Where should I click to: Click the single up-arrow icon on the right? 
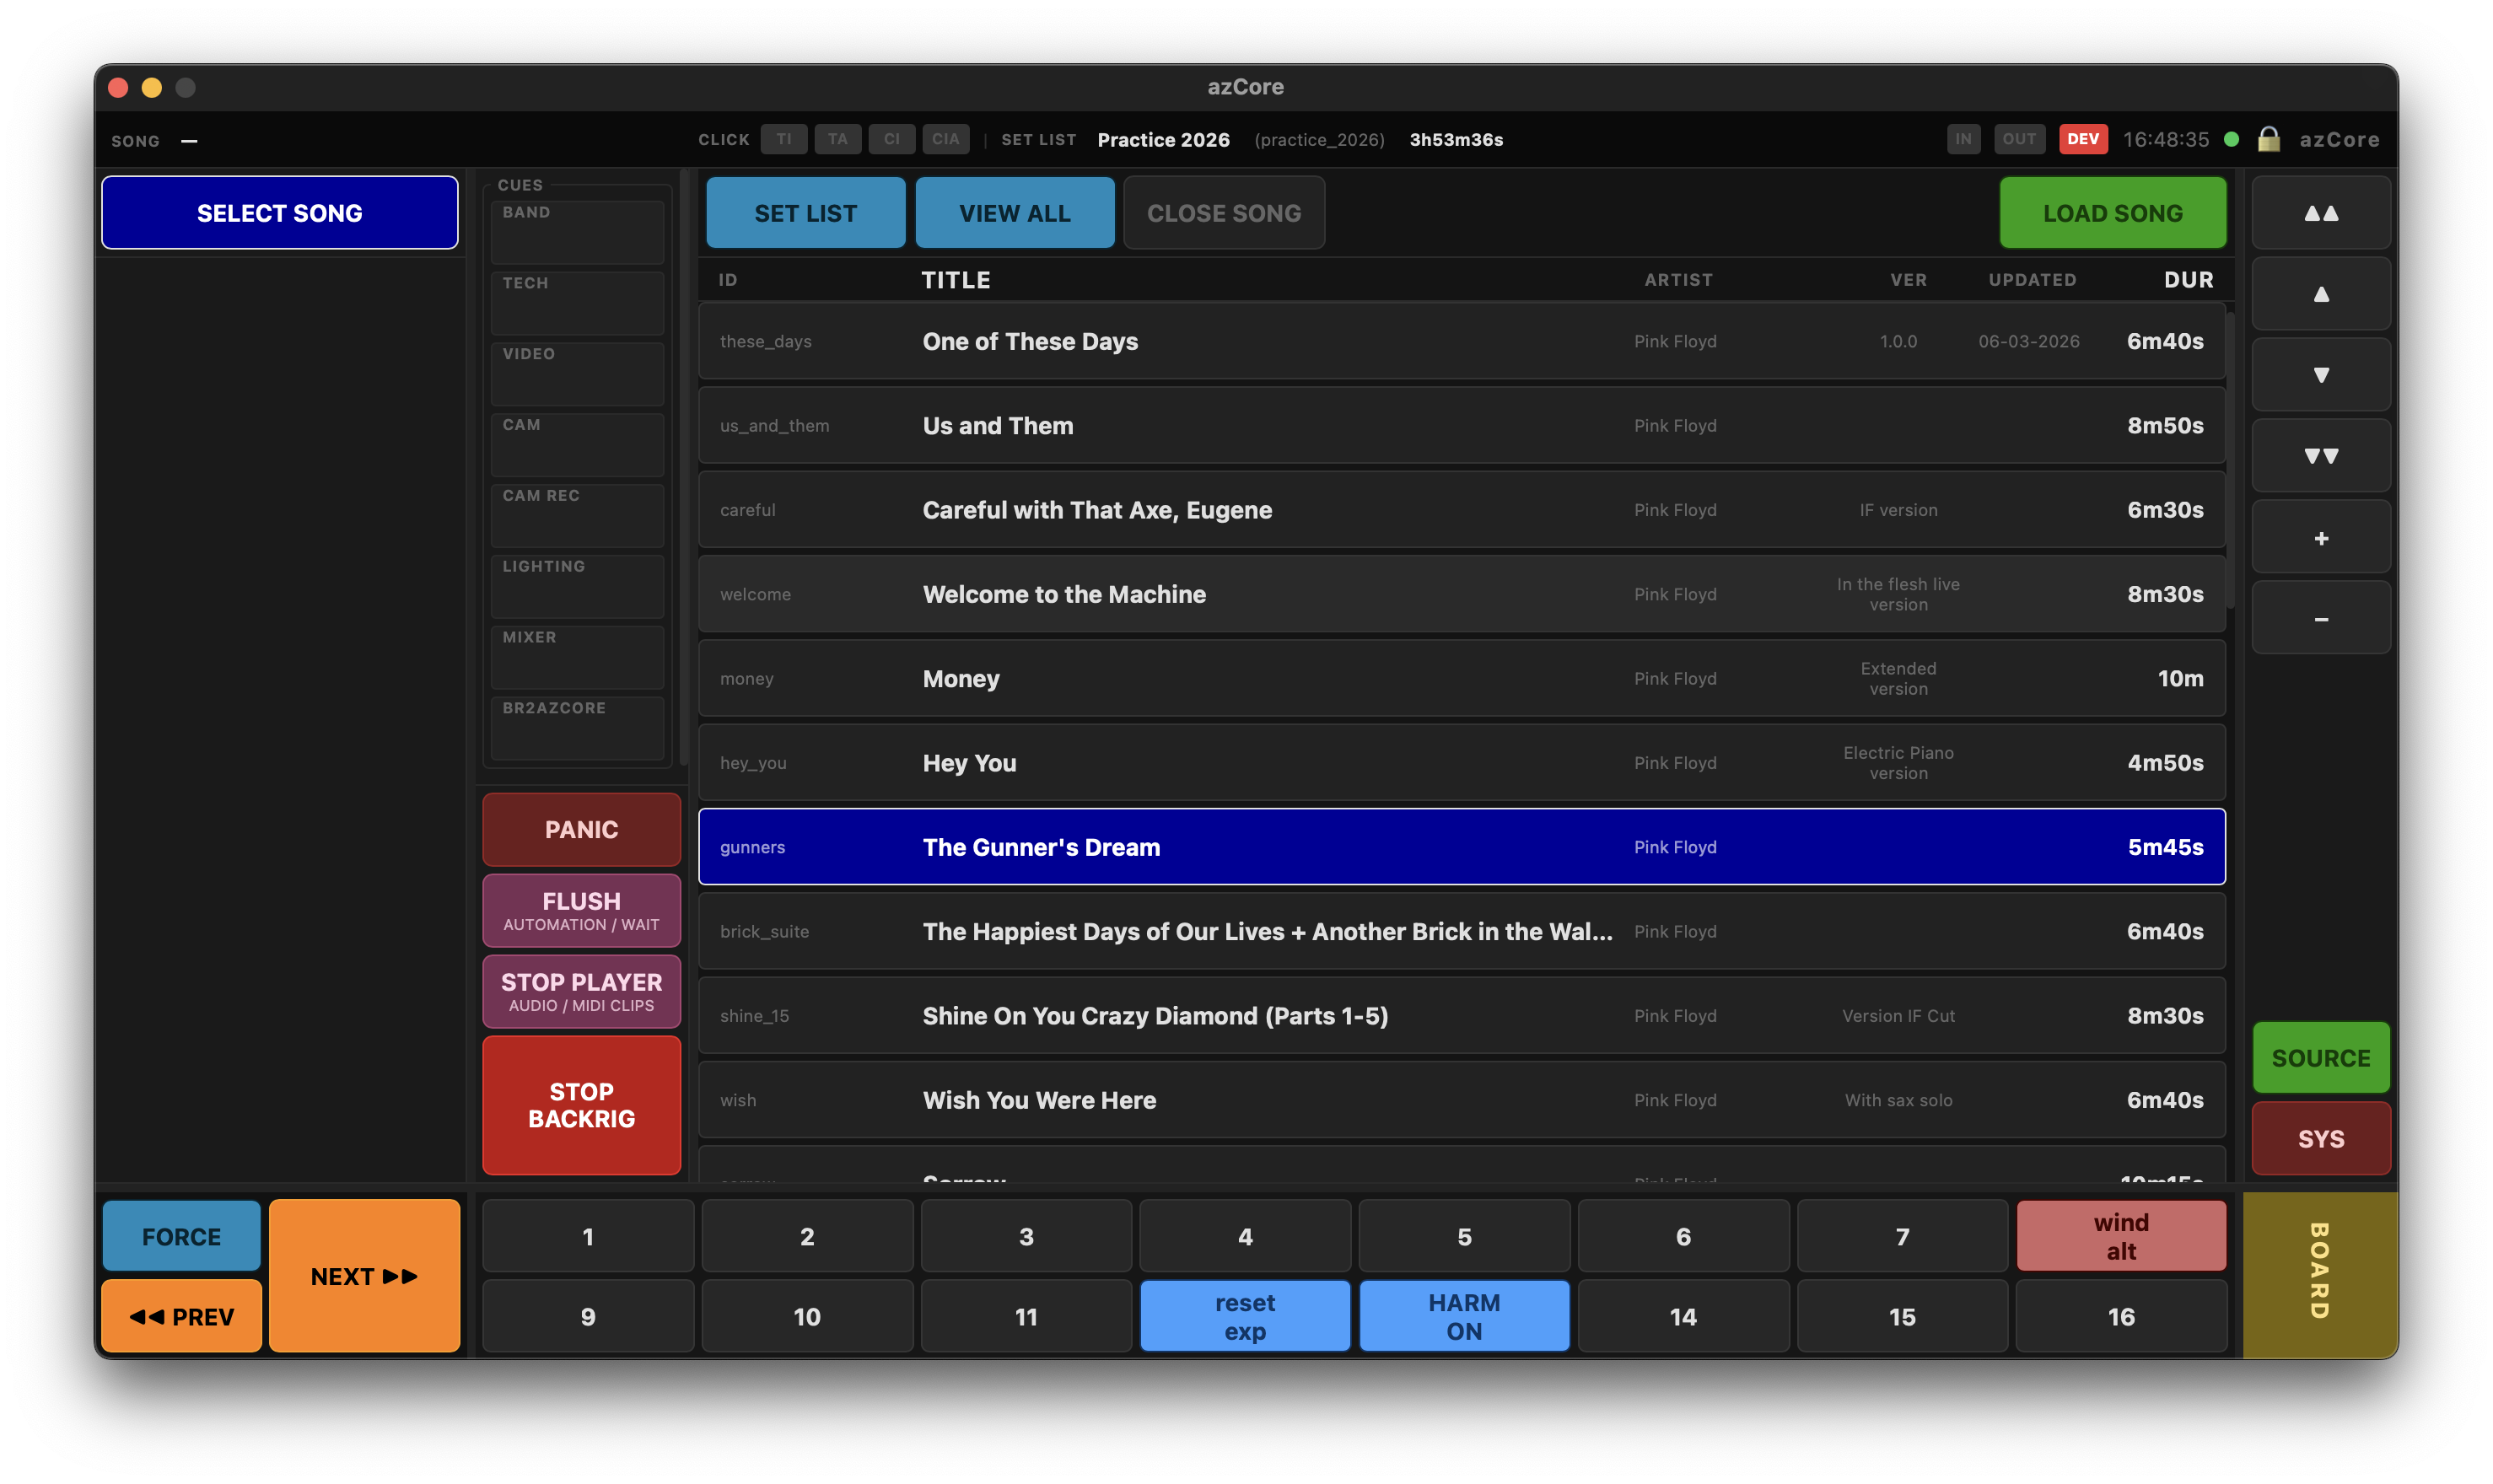point(2320,293)
